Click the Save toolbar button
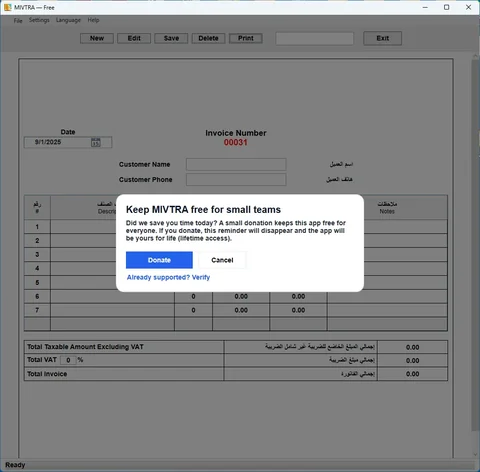 click(171, 38)
